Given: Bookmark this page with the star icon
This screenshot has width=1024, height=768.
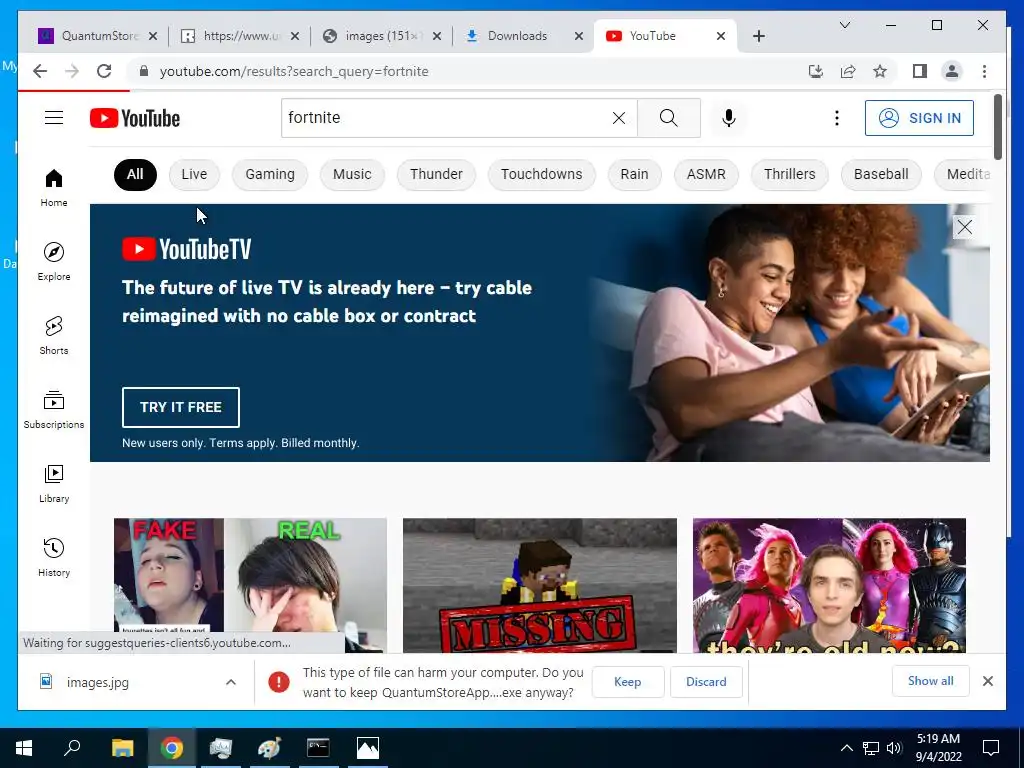Looking at the screenshot, I should pyautogui.click(x=880, y=71).
